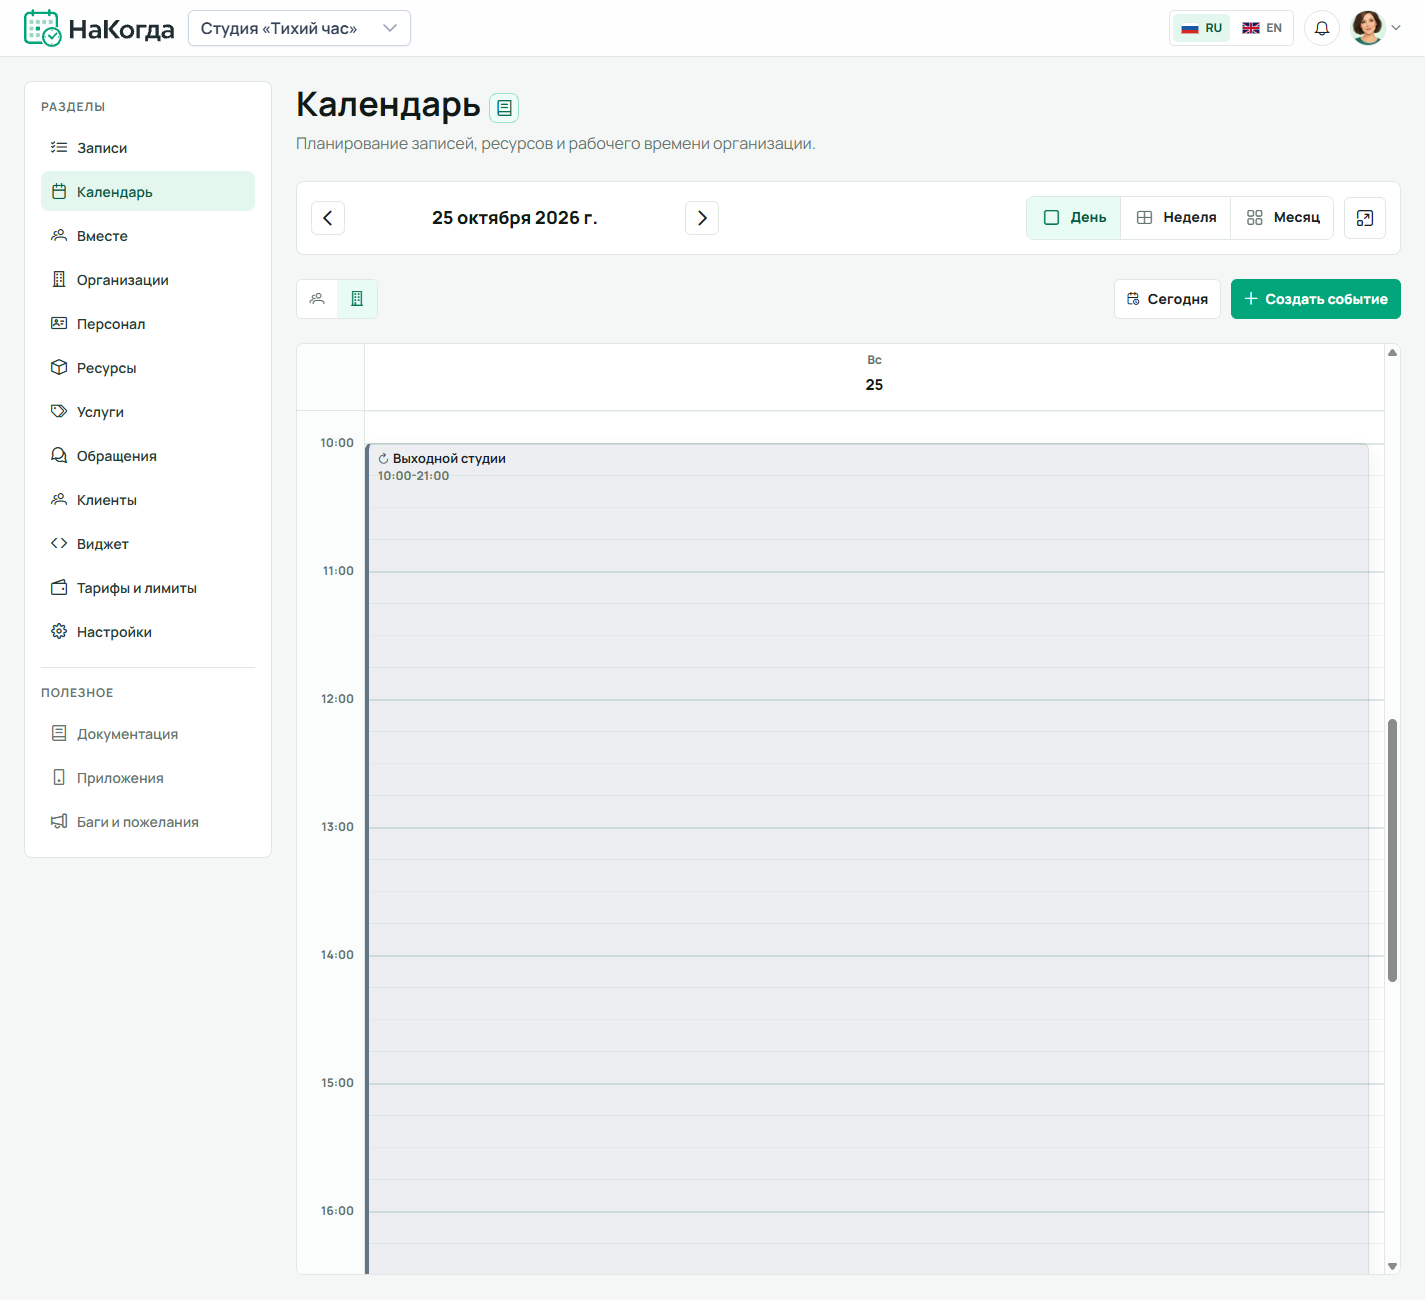Switch to organization building view icon
The height and width of the screenshot is (1300, 1425).
pyautogui.click(x=357, y=299)
